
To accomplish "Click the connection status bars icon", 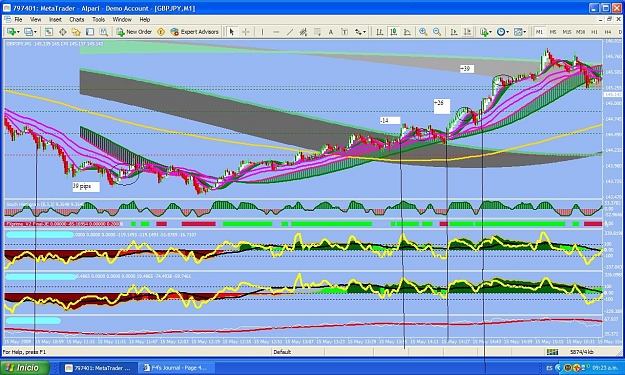I will 552,352.
